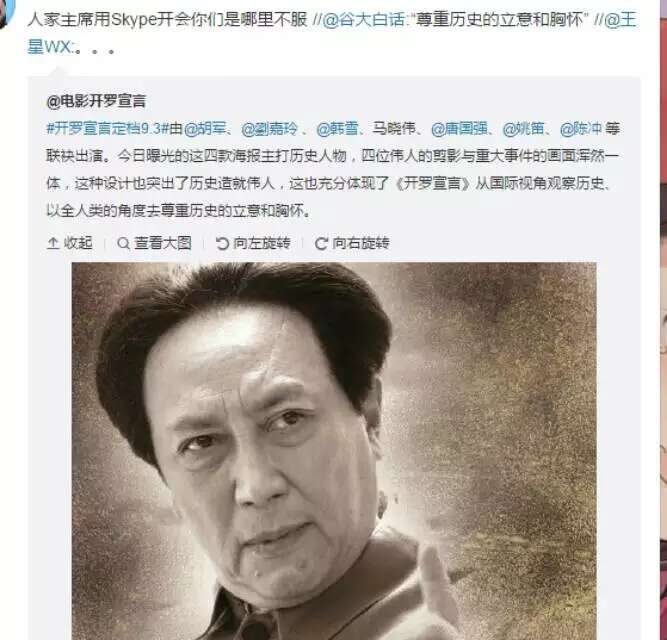Click the collapse arrow icon beside 收起
The image size is (667, 640).
(53, 243)
